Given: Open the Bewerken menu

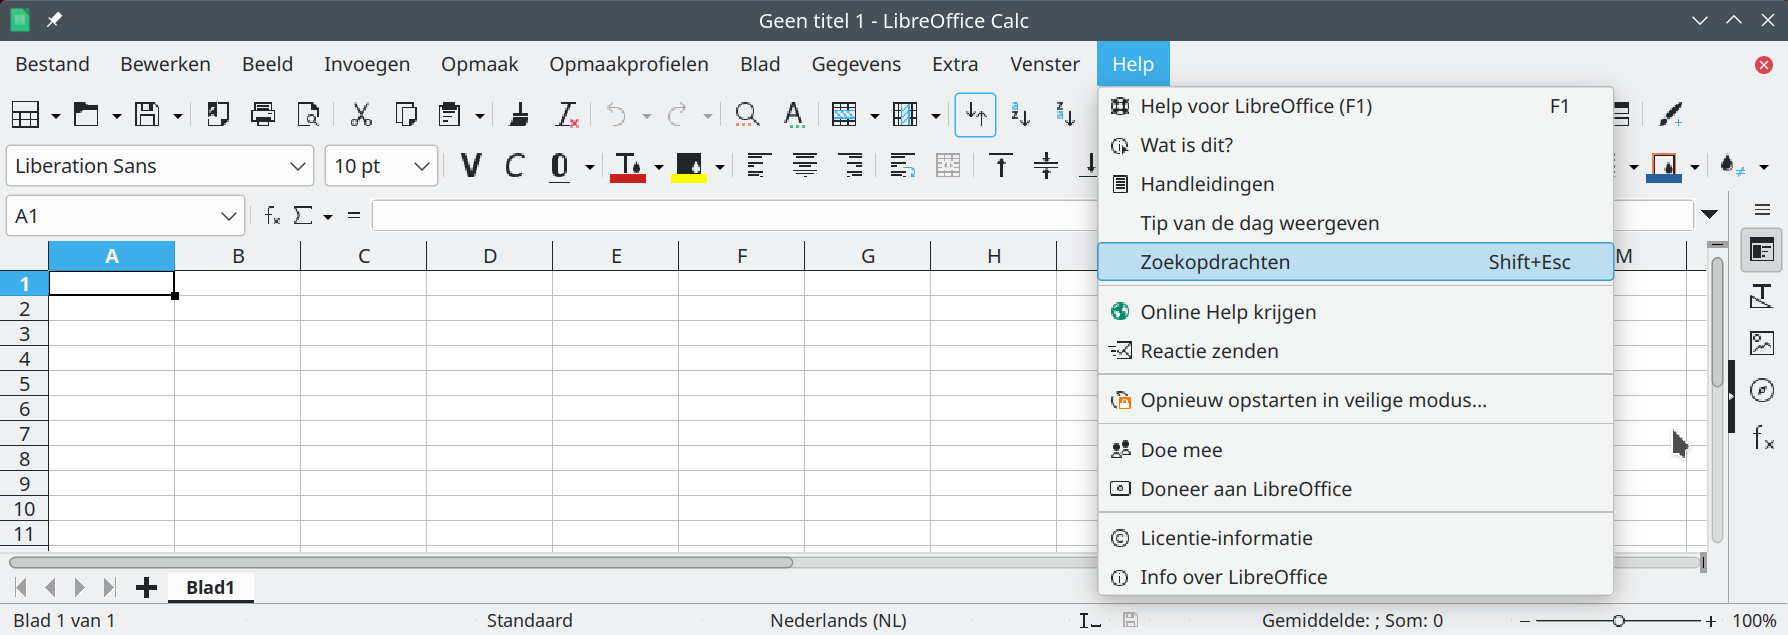Looking at the screenshot, I should (x=165, y=64).
